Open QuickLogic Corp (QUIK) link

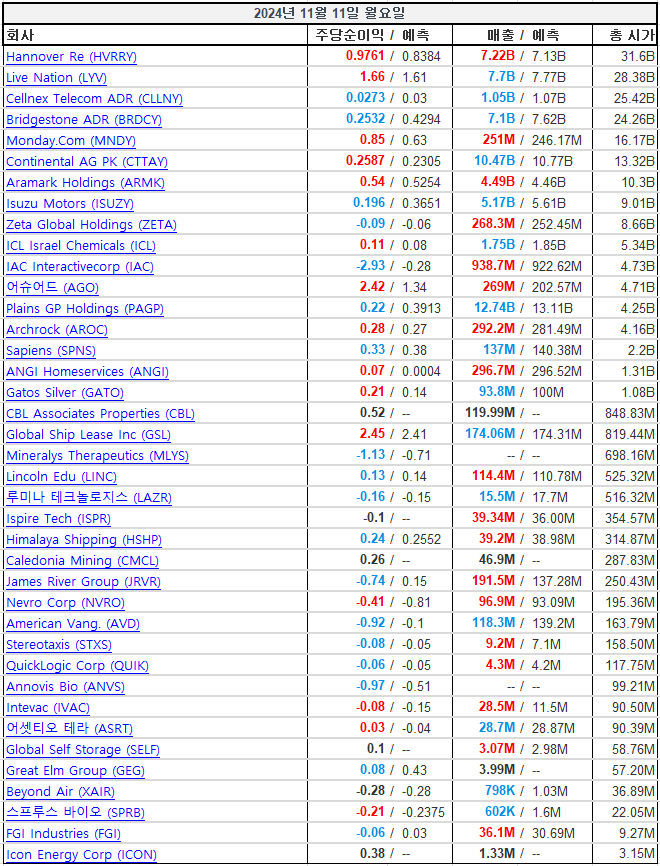(77, 665)
